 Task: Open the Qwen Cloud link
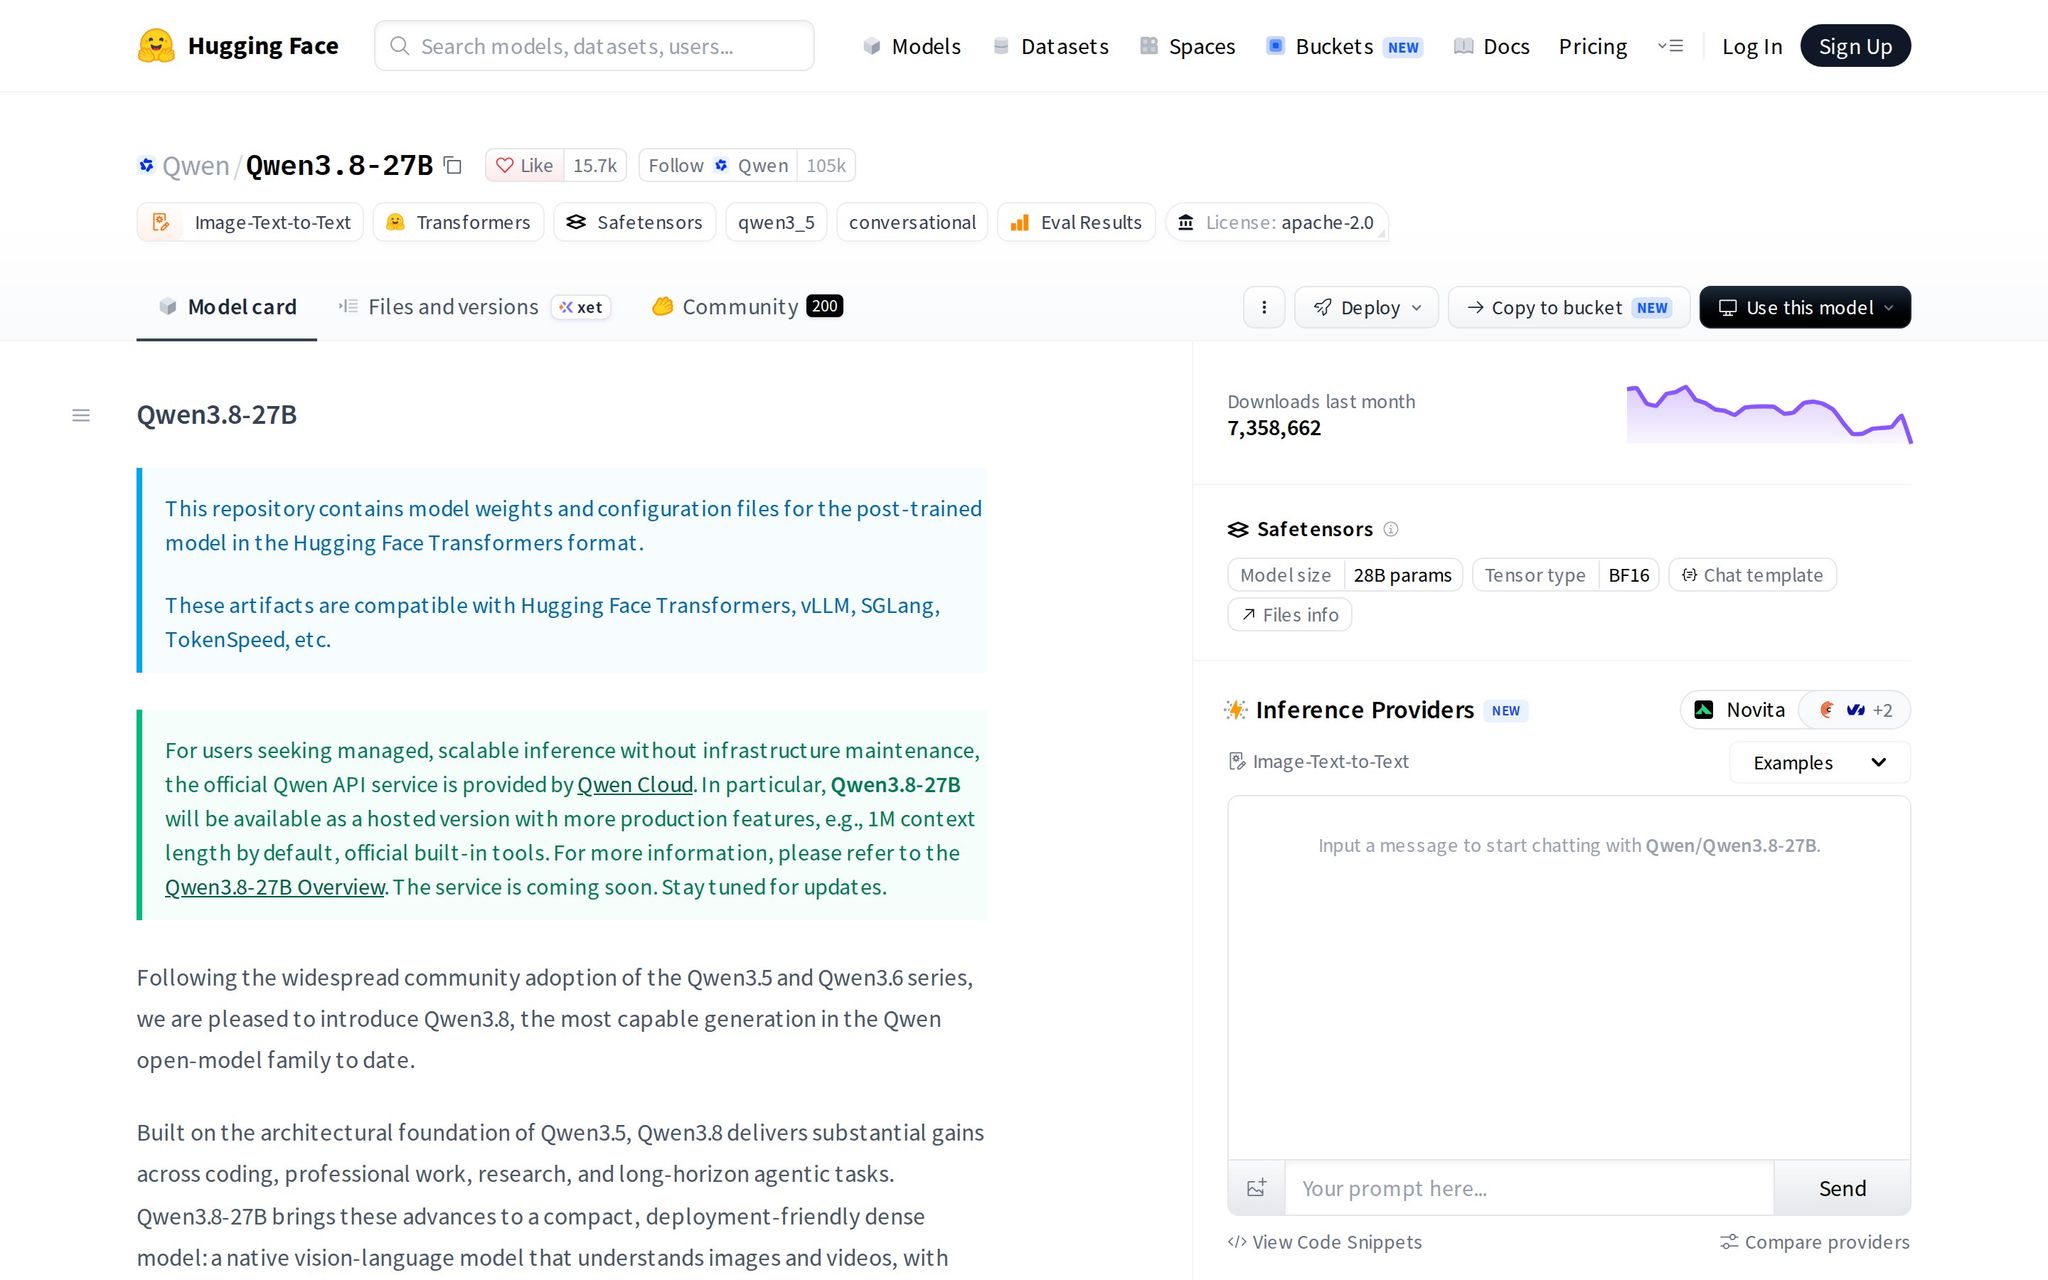[x=635, y=785]
